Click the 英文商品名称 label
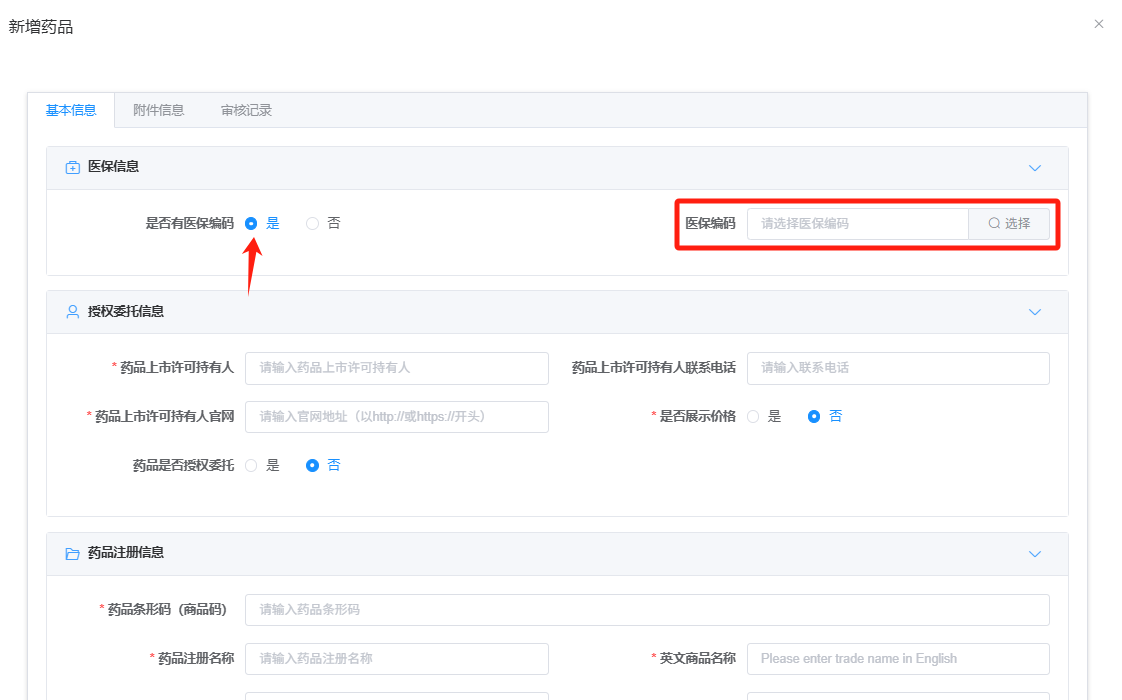 pyautogui.click(x=697, y=658)
